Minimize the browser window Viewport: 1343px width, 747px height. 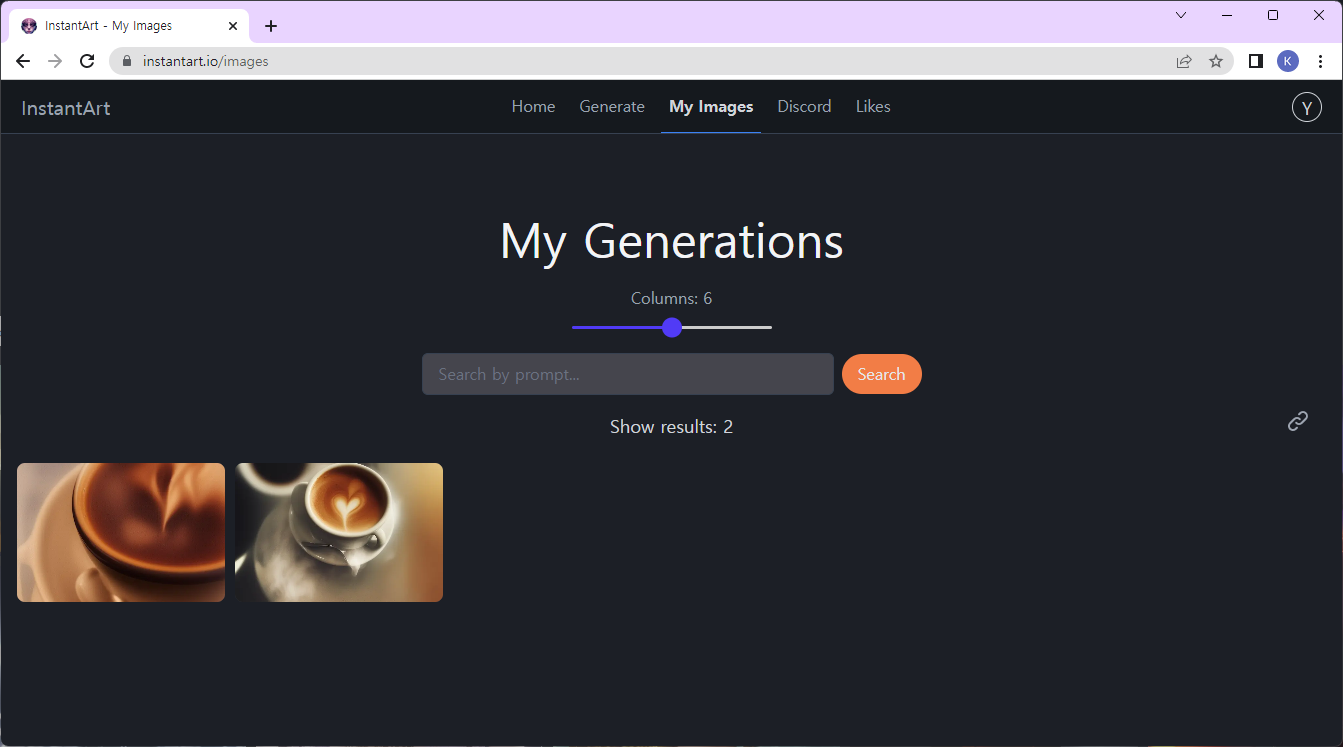point(1227,15)
